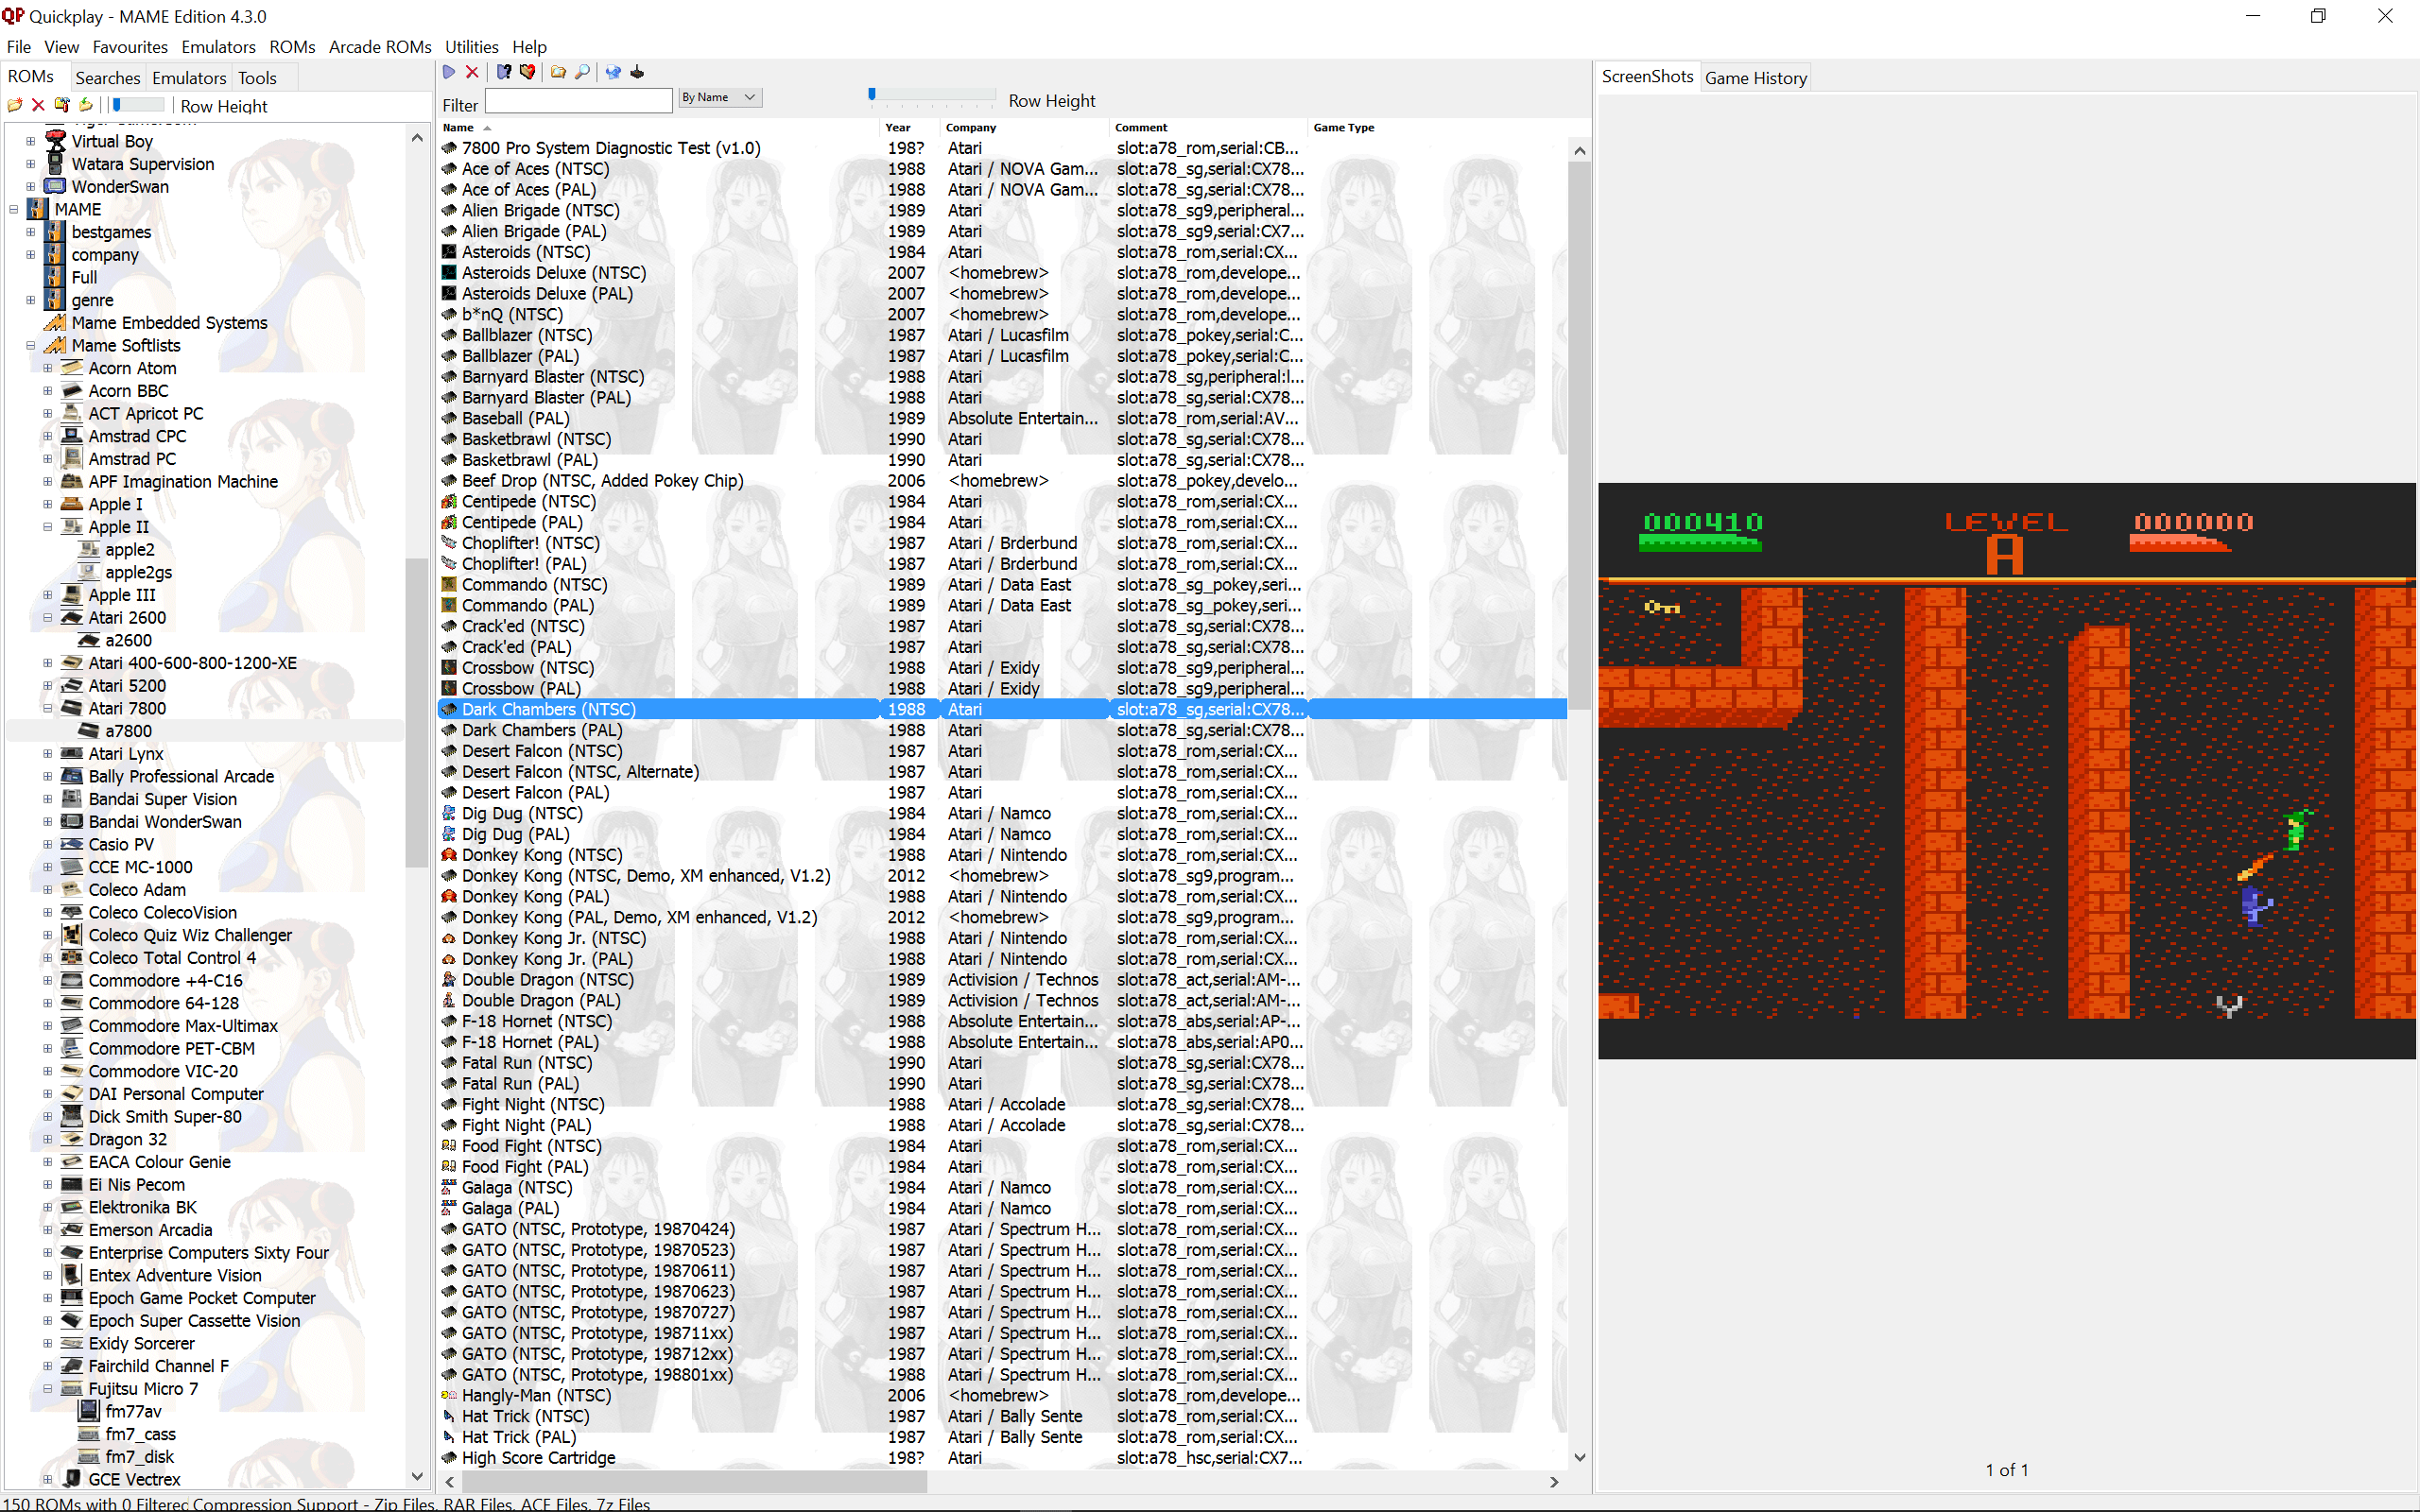Click the question mark book icon

(x=504, y=72)
